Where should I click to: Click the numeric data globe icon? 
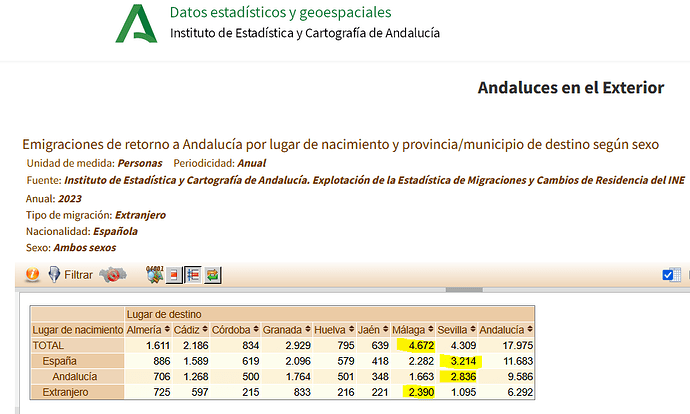[154, 273]
